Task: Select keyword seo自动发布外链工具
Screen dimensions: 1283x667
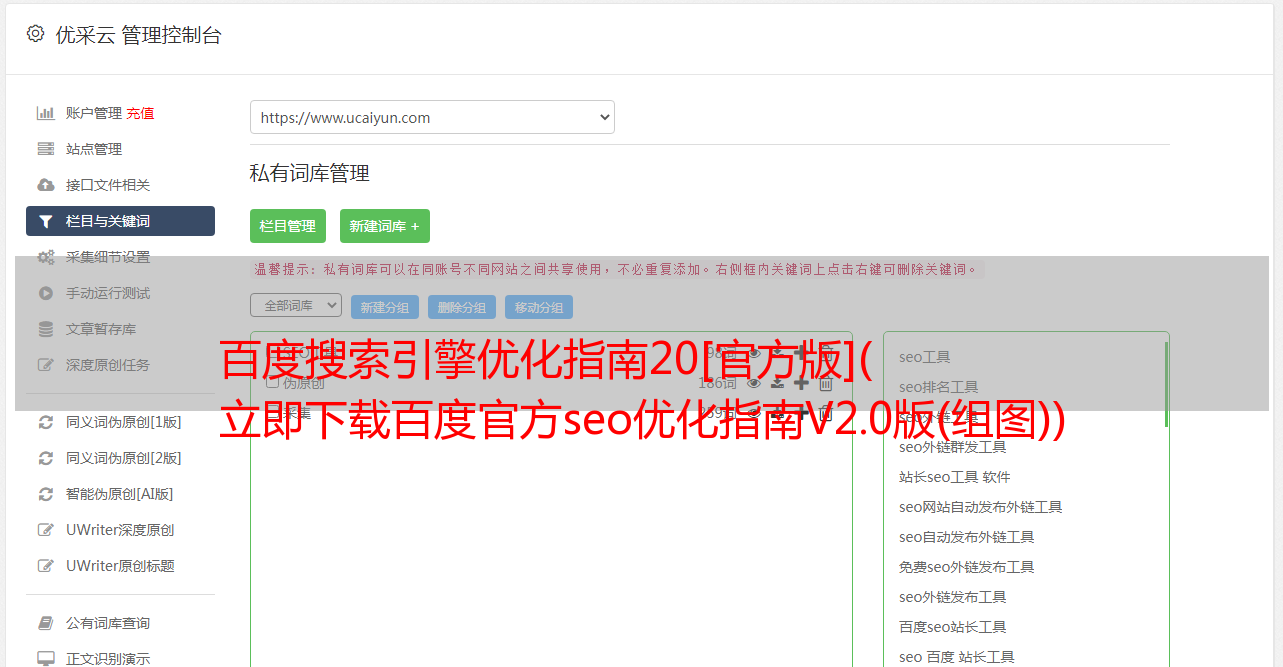Action: [x=967, y=537]
